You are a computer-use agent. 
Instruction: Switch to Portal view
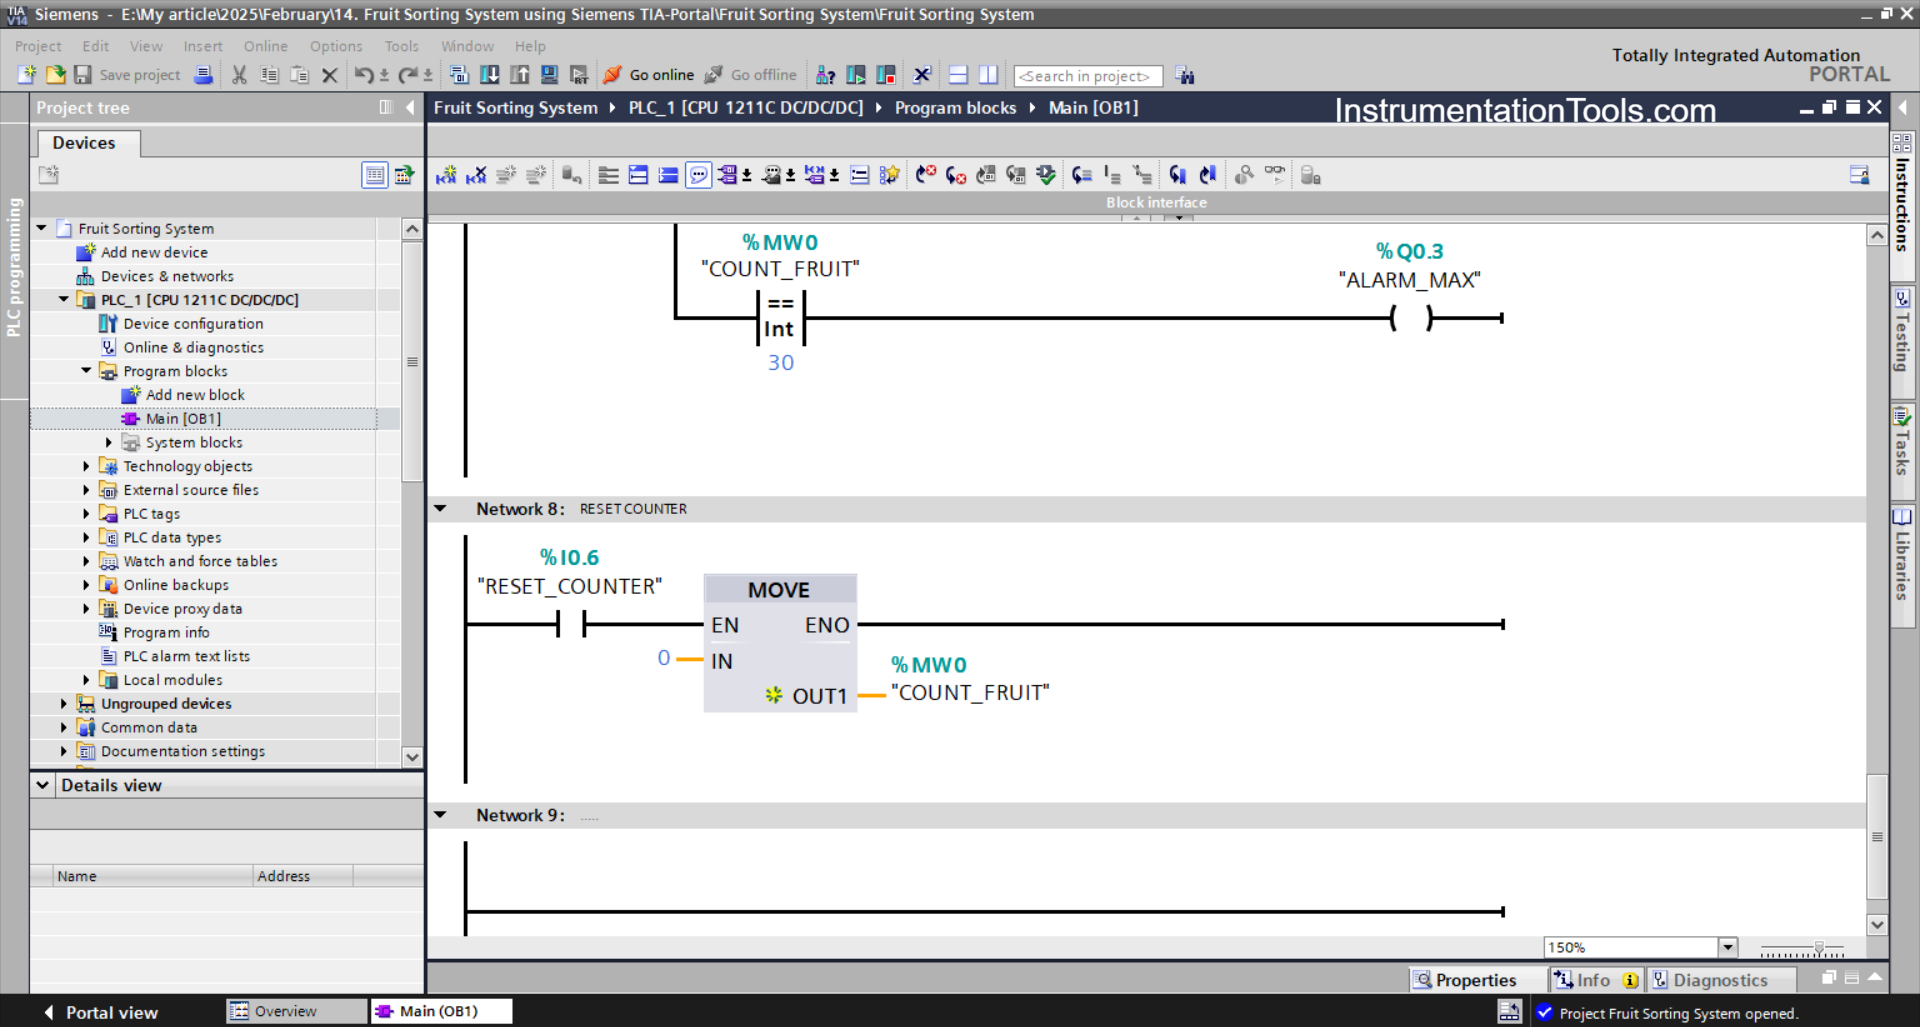pyautogui.click(x=100, y=1012)
